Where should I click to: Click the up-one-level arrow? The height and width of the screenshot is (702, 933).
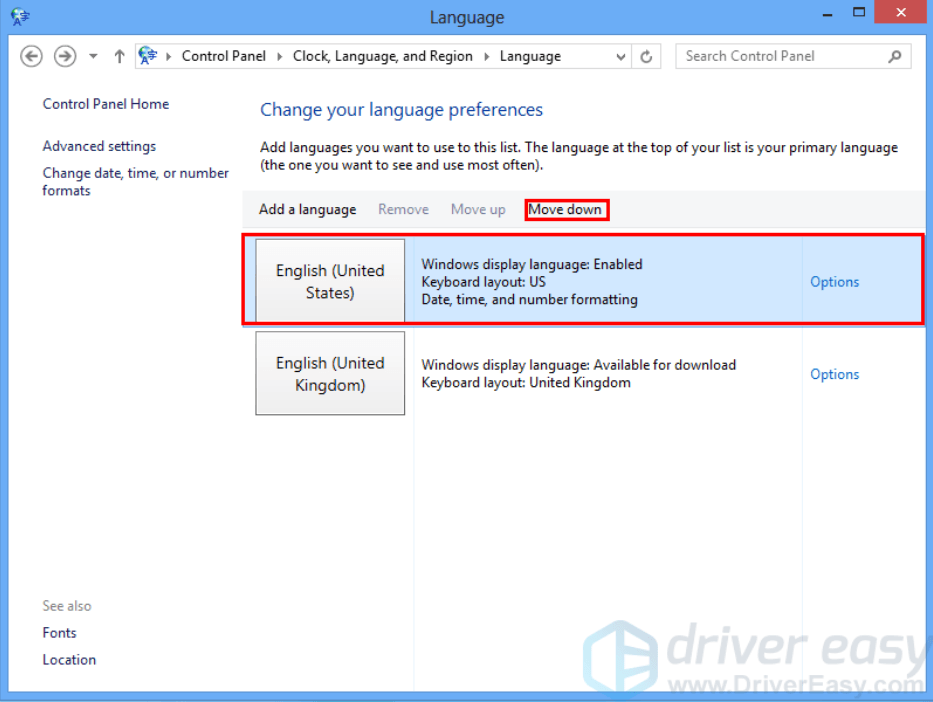coord(119,56)
